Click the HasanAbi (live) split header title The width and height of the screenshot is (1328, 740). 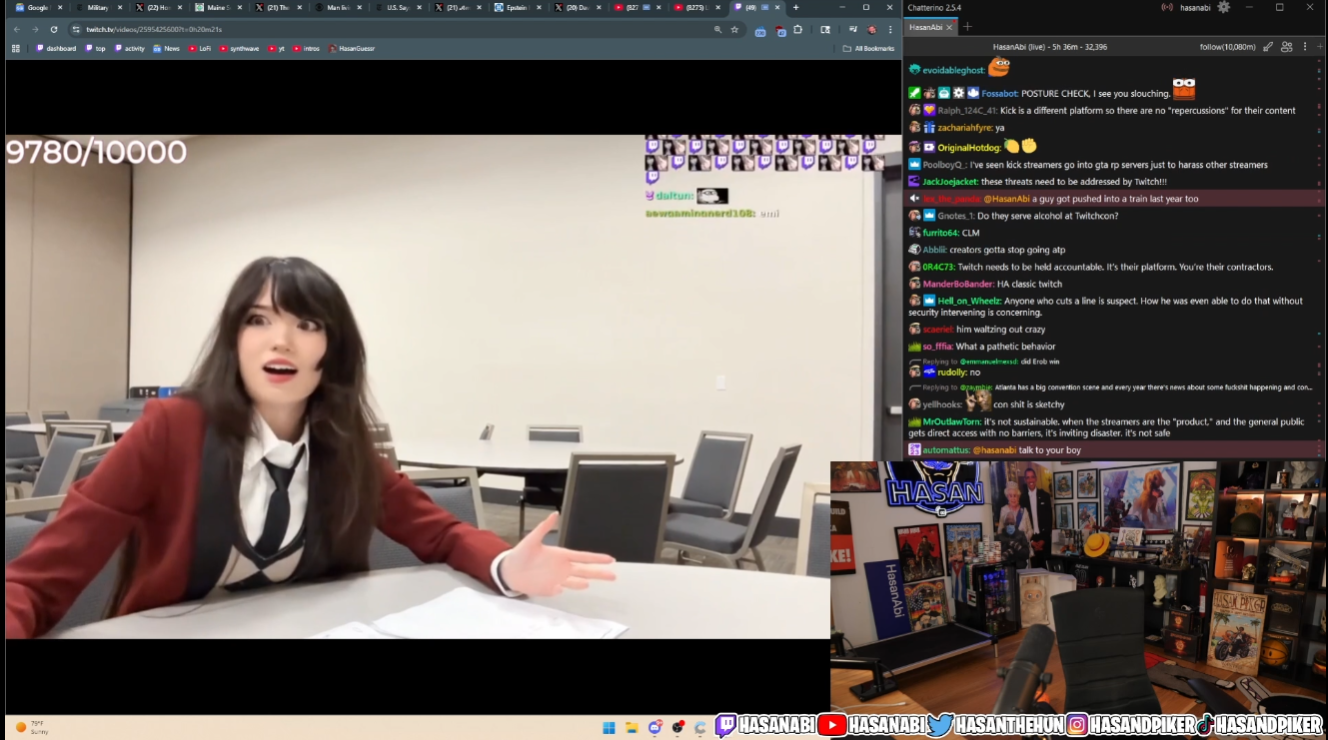pos(1050,47)
